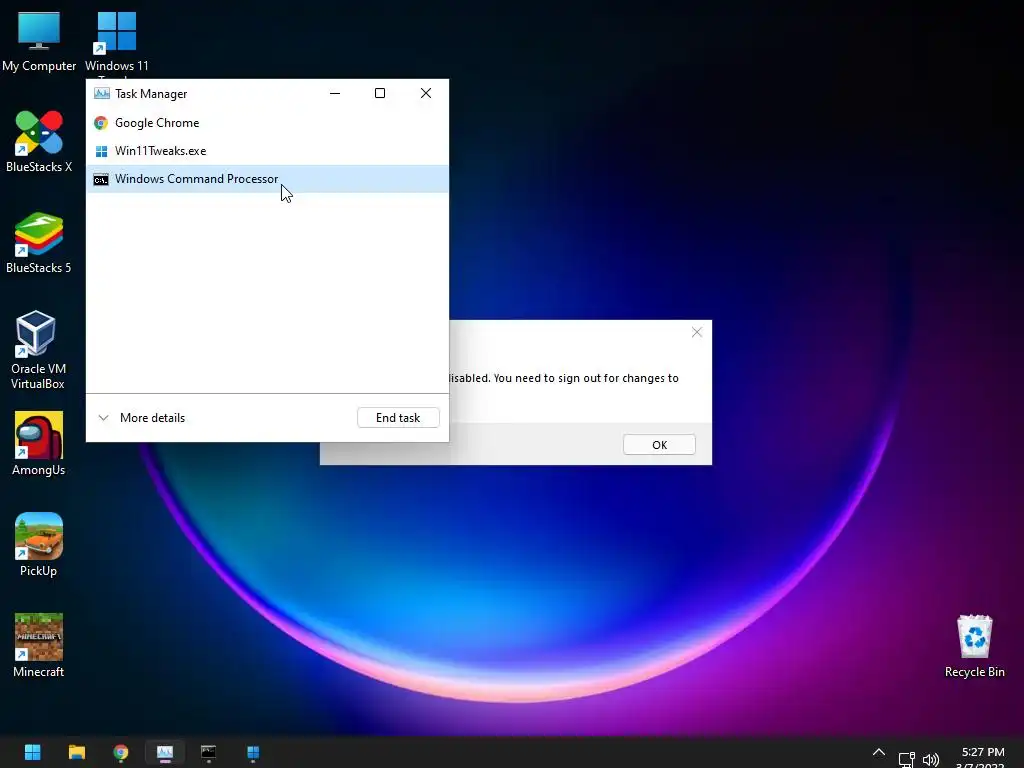Switch to Chrome on the taskbar
This screenshot has width=1024, height=768.
[121, 752]
